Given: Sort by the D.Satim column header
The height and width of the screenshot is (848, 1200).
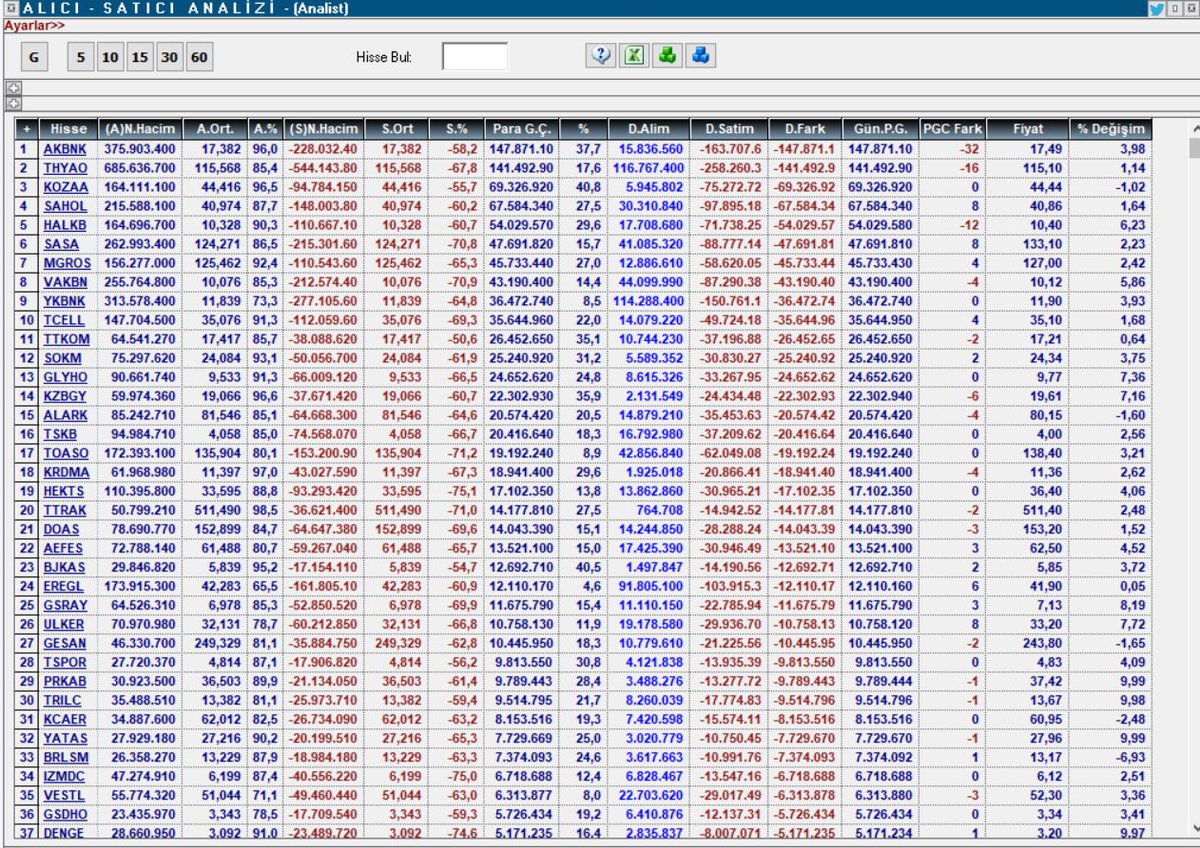Looking at the screenshot, I should [729, 129].
